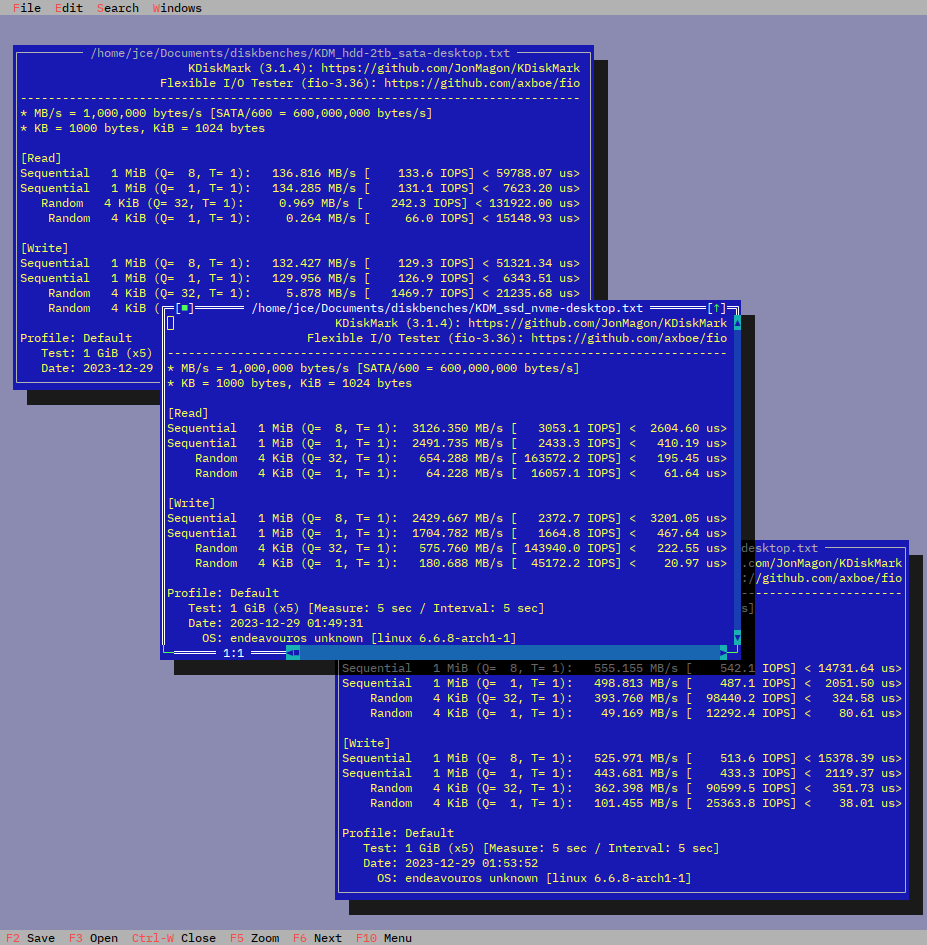This screenshot has width=927, height=945.
Task: Click the Date 2023-12-29 01:49:31 line in the nvme window
Action: pos(275,623)
